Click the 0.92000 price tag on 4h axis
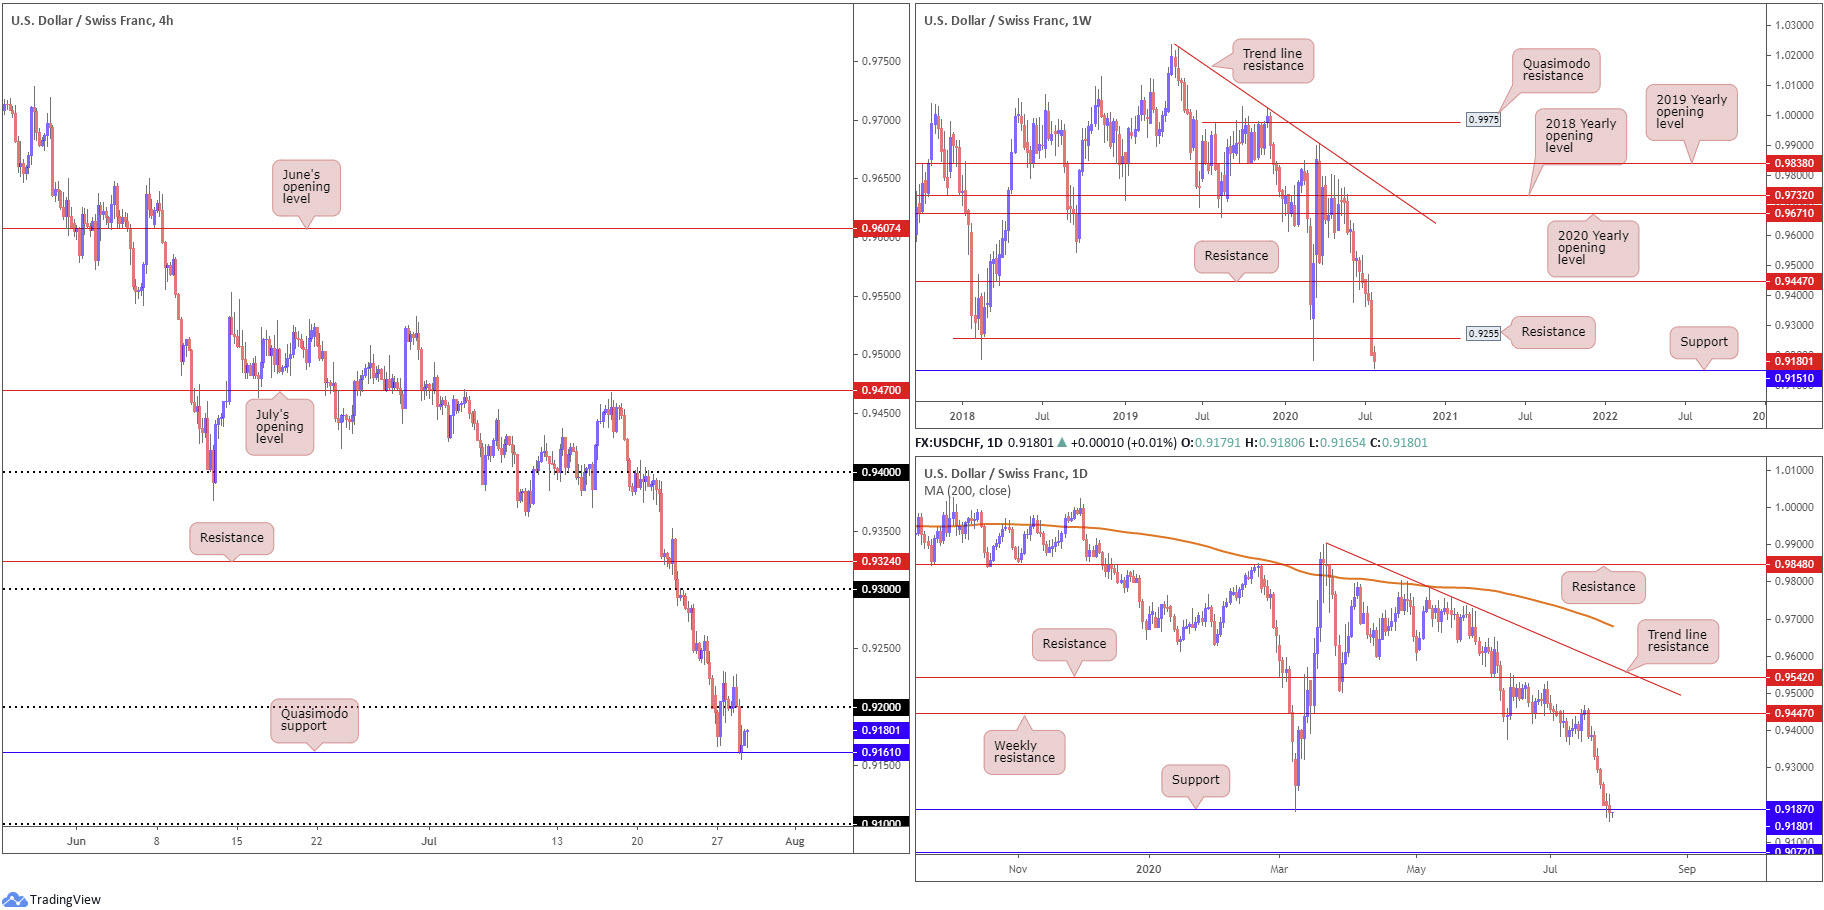Viewport: 1824px width, 910px height. pos(881,707)
